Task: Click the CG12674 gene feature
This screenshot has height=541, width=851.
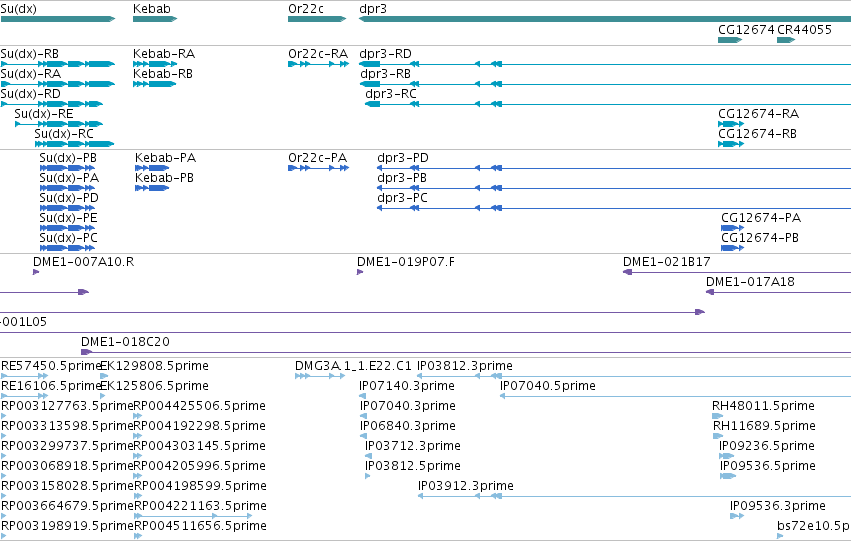Action: (730, 40)
